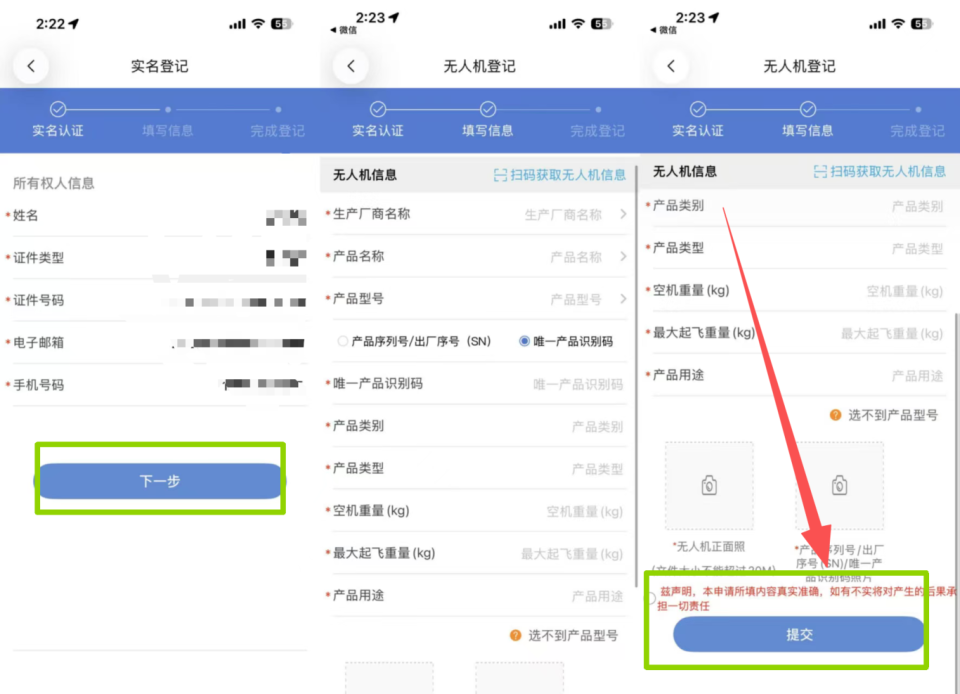Tap battery icon in 实名登记 status bar
The image size is (960, 694).
coord(282,24)
